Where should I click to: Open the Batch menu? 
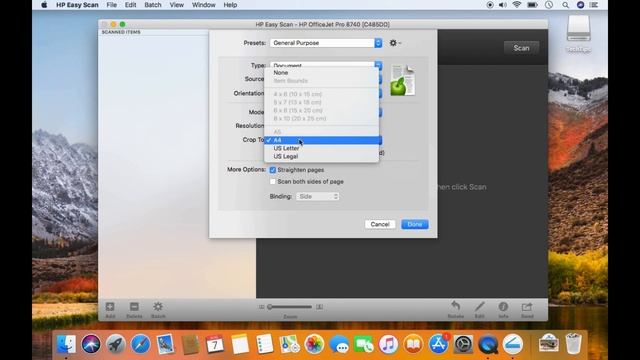click(x=153, y=5)
